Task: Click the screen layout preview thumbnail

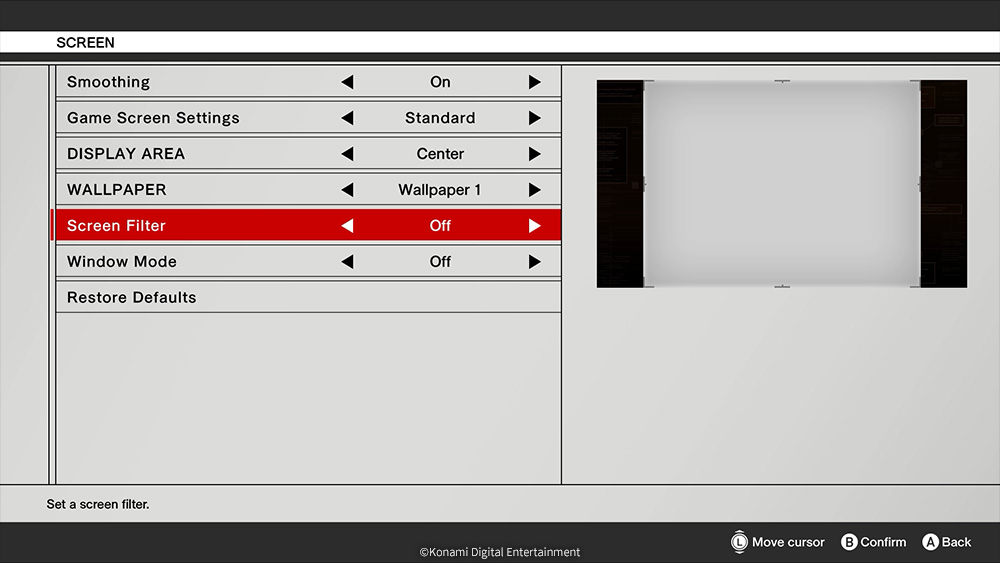Action: 781,184
